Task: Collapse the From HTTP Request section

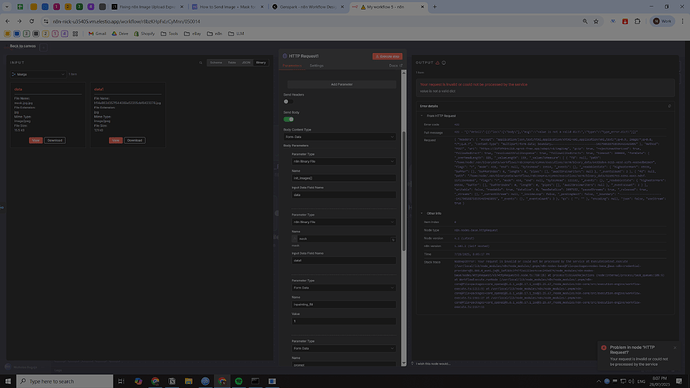Action: click(x=422, y=116)
